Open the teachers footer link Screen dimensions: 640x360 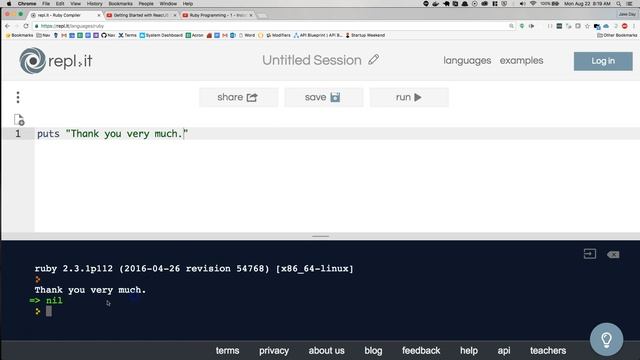click(x=548, y=351)
